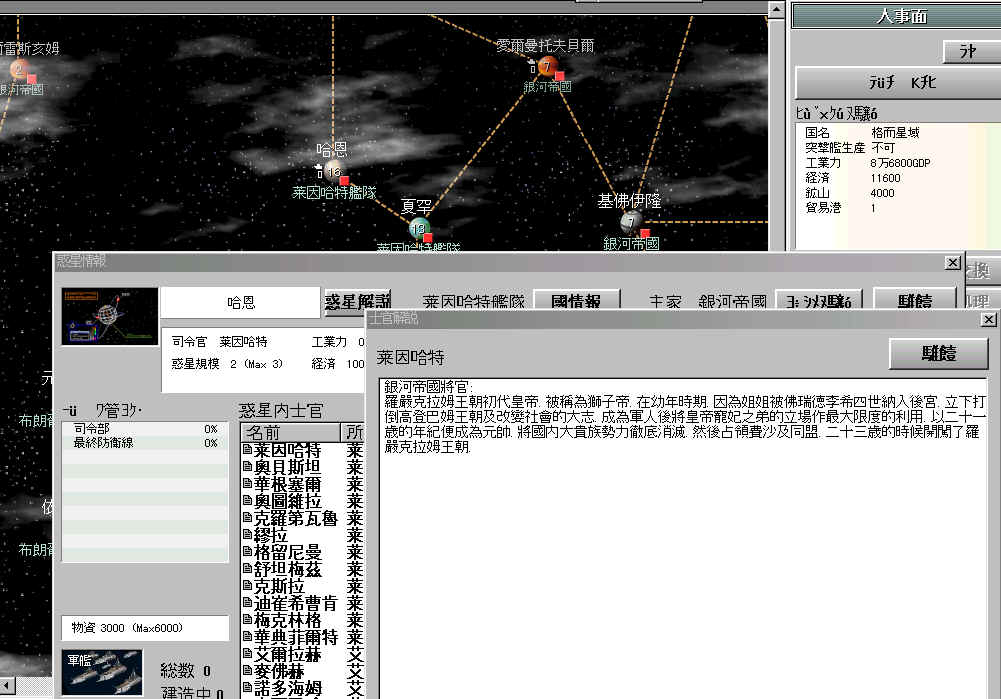Screen dimensions: 1001x699
Task: Sort officer list by 名前 column header
Action: [x=291, y=432]
